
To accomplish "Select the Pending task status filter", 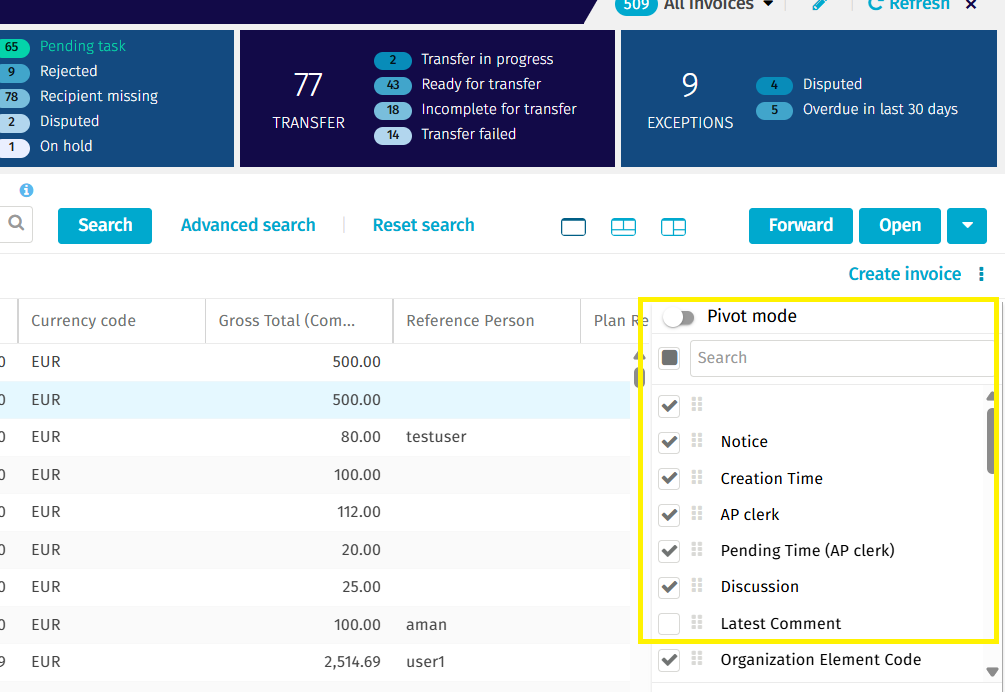I will (x=82, y=46).
